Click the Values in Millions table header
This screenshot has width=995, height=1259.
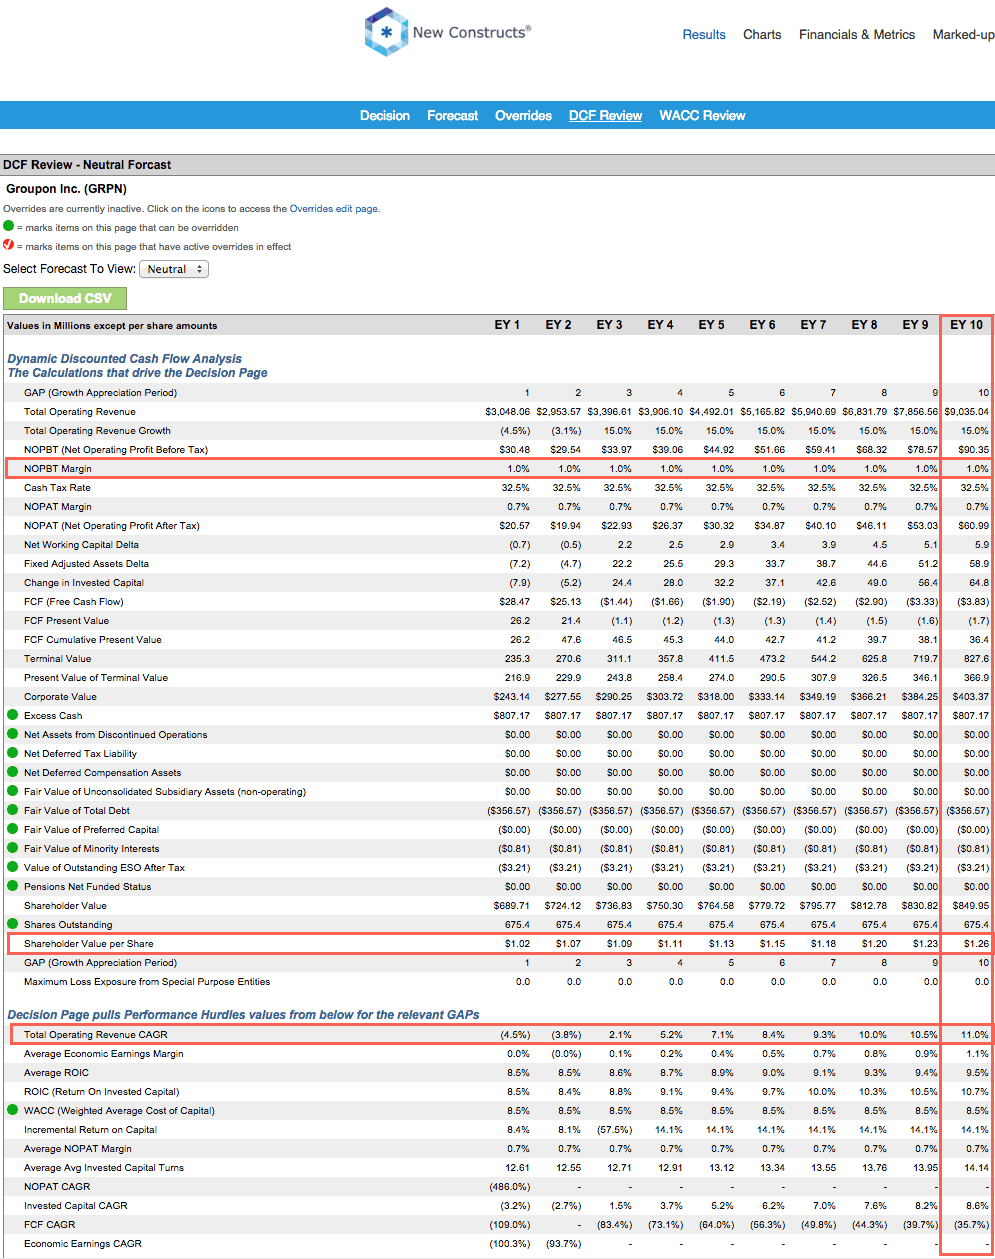[x=112, y=326]
